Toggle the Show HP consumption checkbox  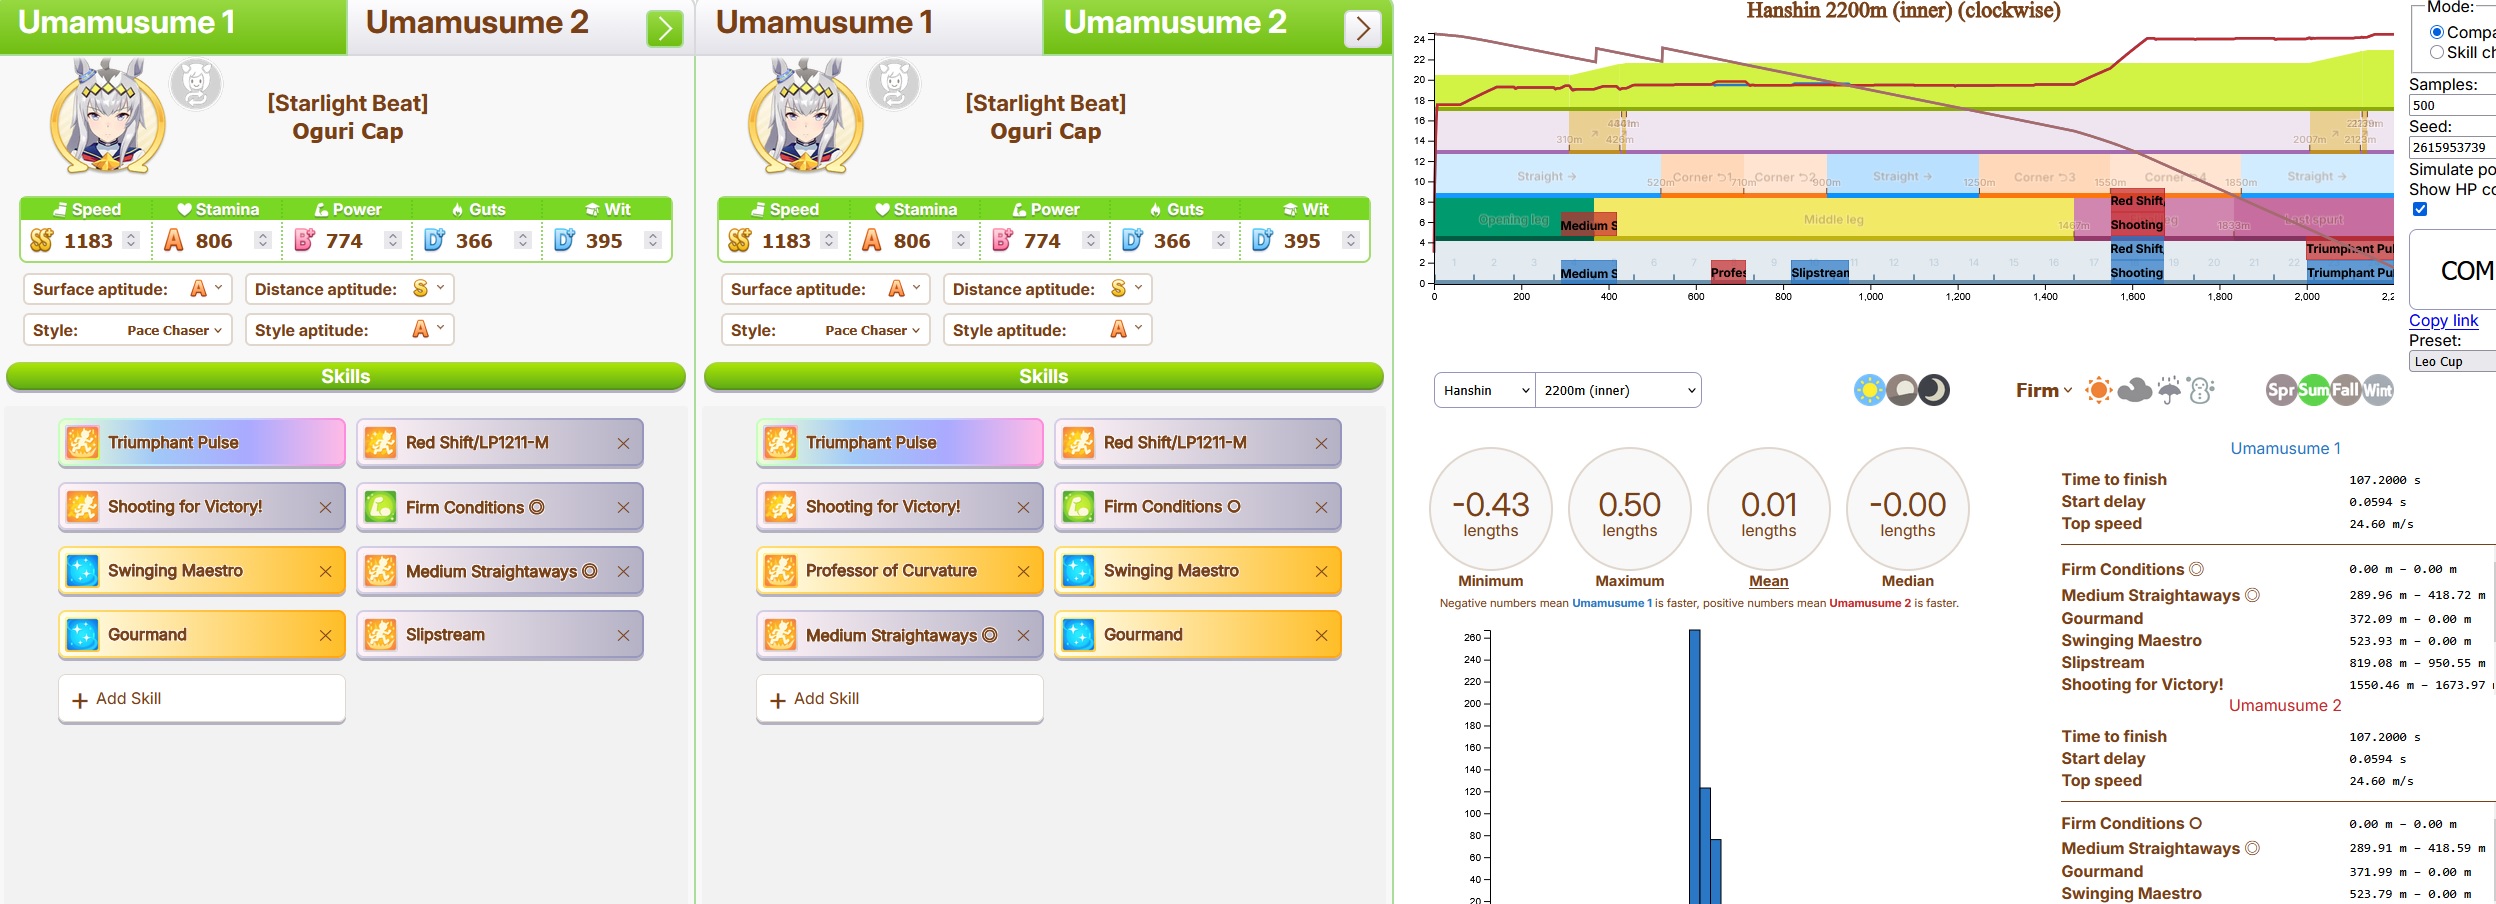click(2420, 209)
